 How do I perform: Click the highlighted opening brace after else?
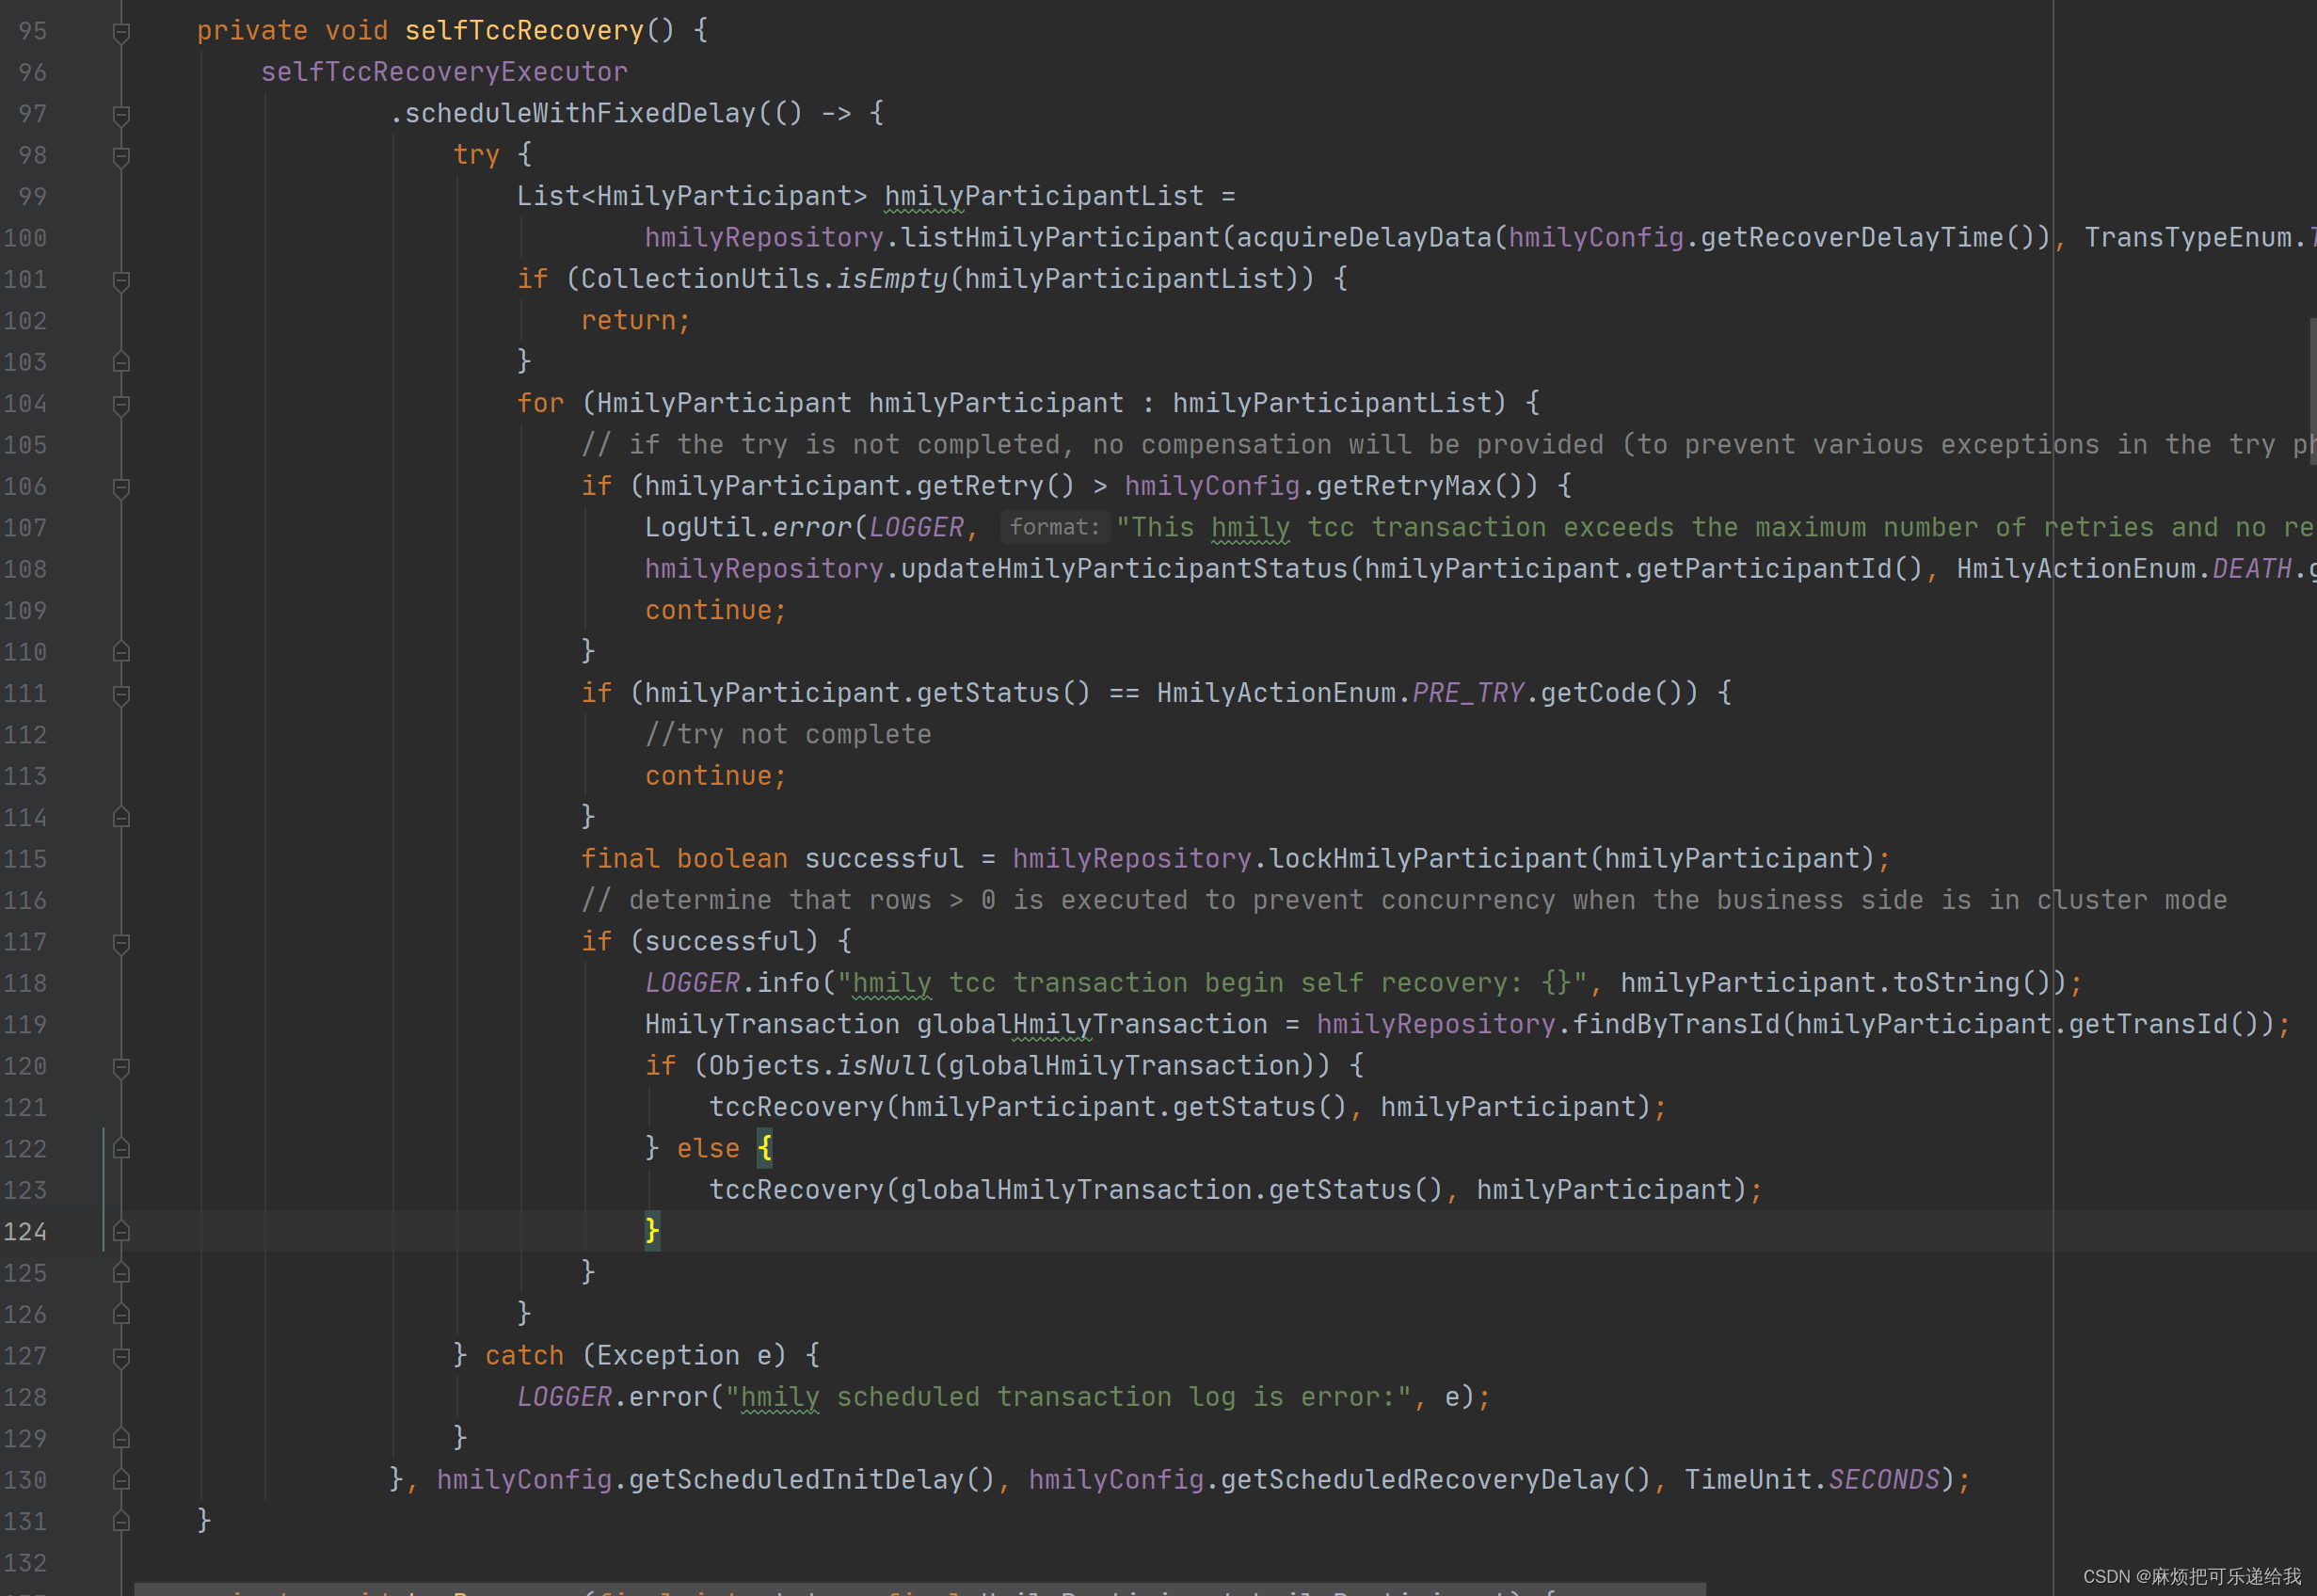pyautogui.click(x=765, y=1148)
